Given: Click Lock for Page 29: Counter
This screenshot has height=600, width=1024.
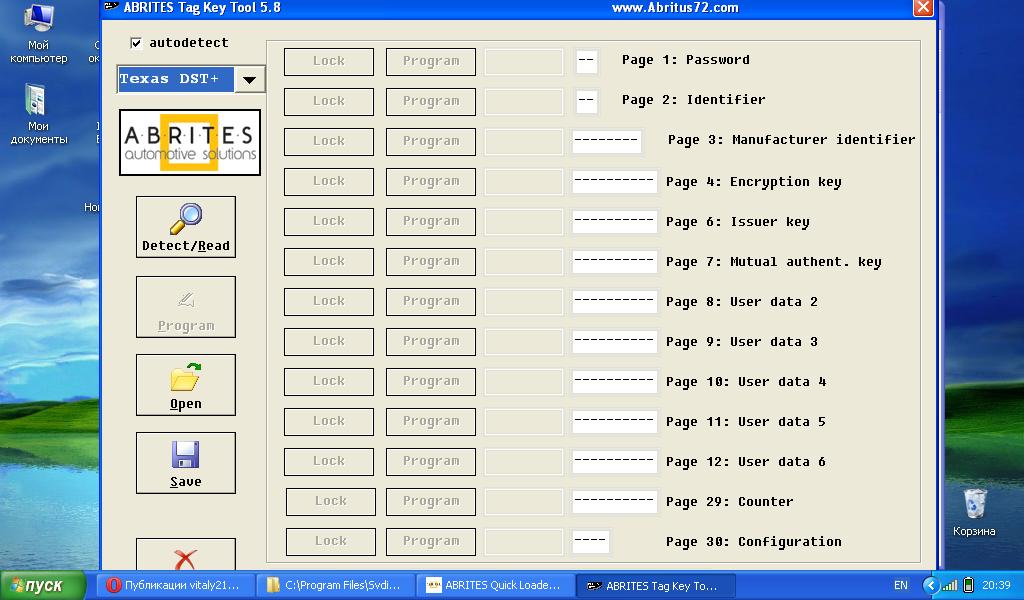Looking at the screenshot, I should click(x=330, y=501).
